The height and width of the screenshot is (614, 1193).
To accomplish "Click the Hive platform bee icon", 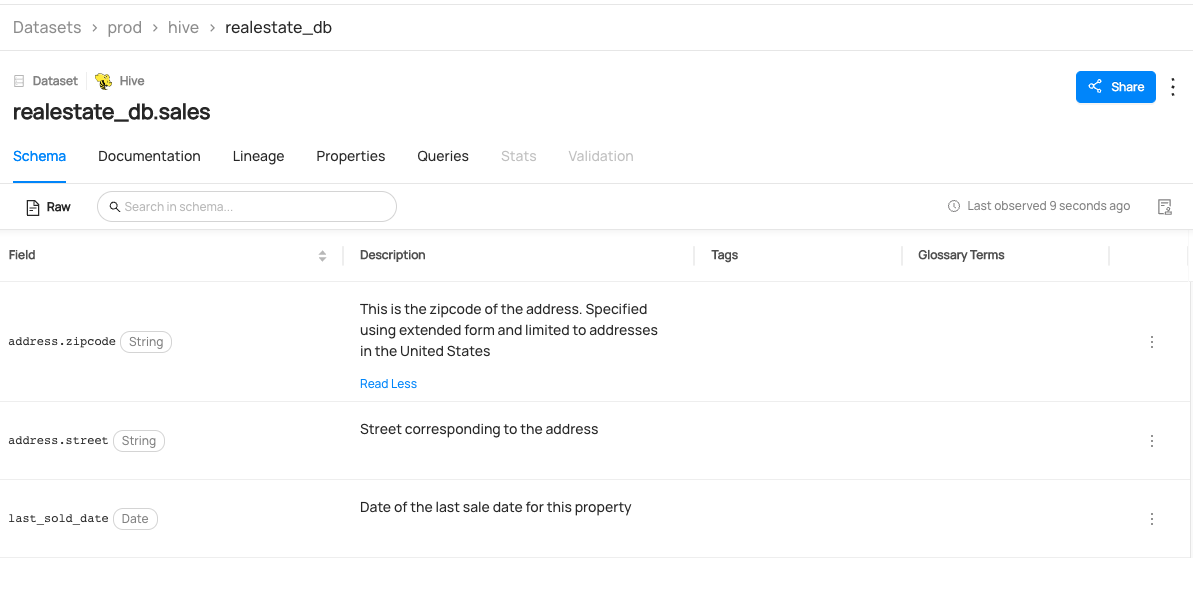I will click(x=103, y=80).
